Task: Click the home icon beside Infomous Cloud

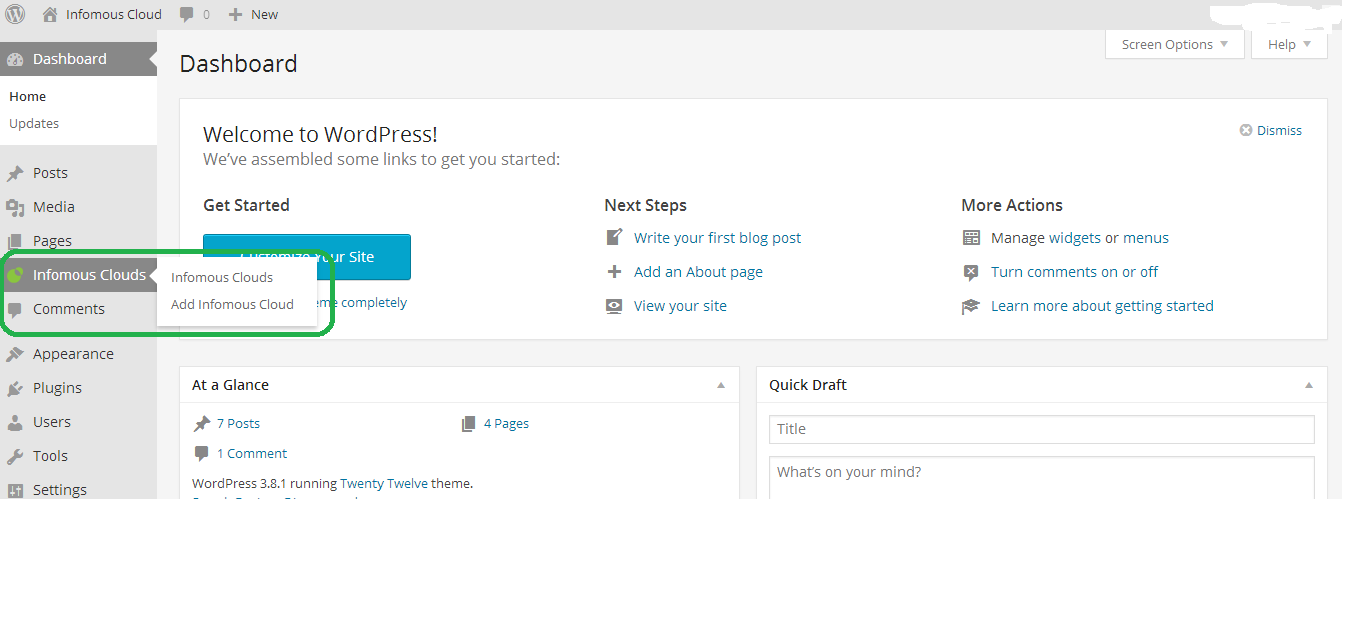Action: click(x=50, y=15)
